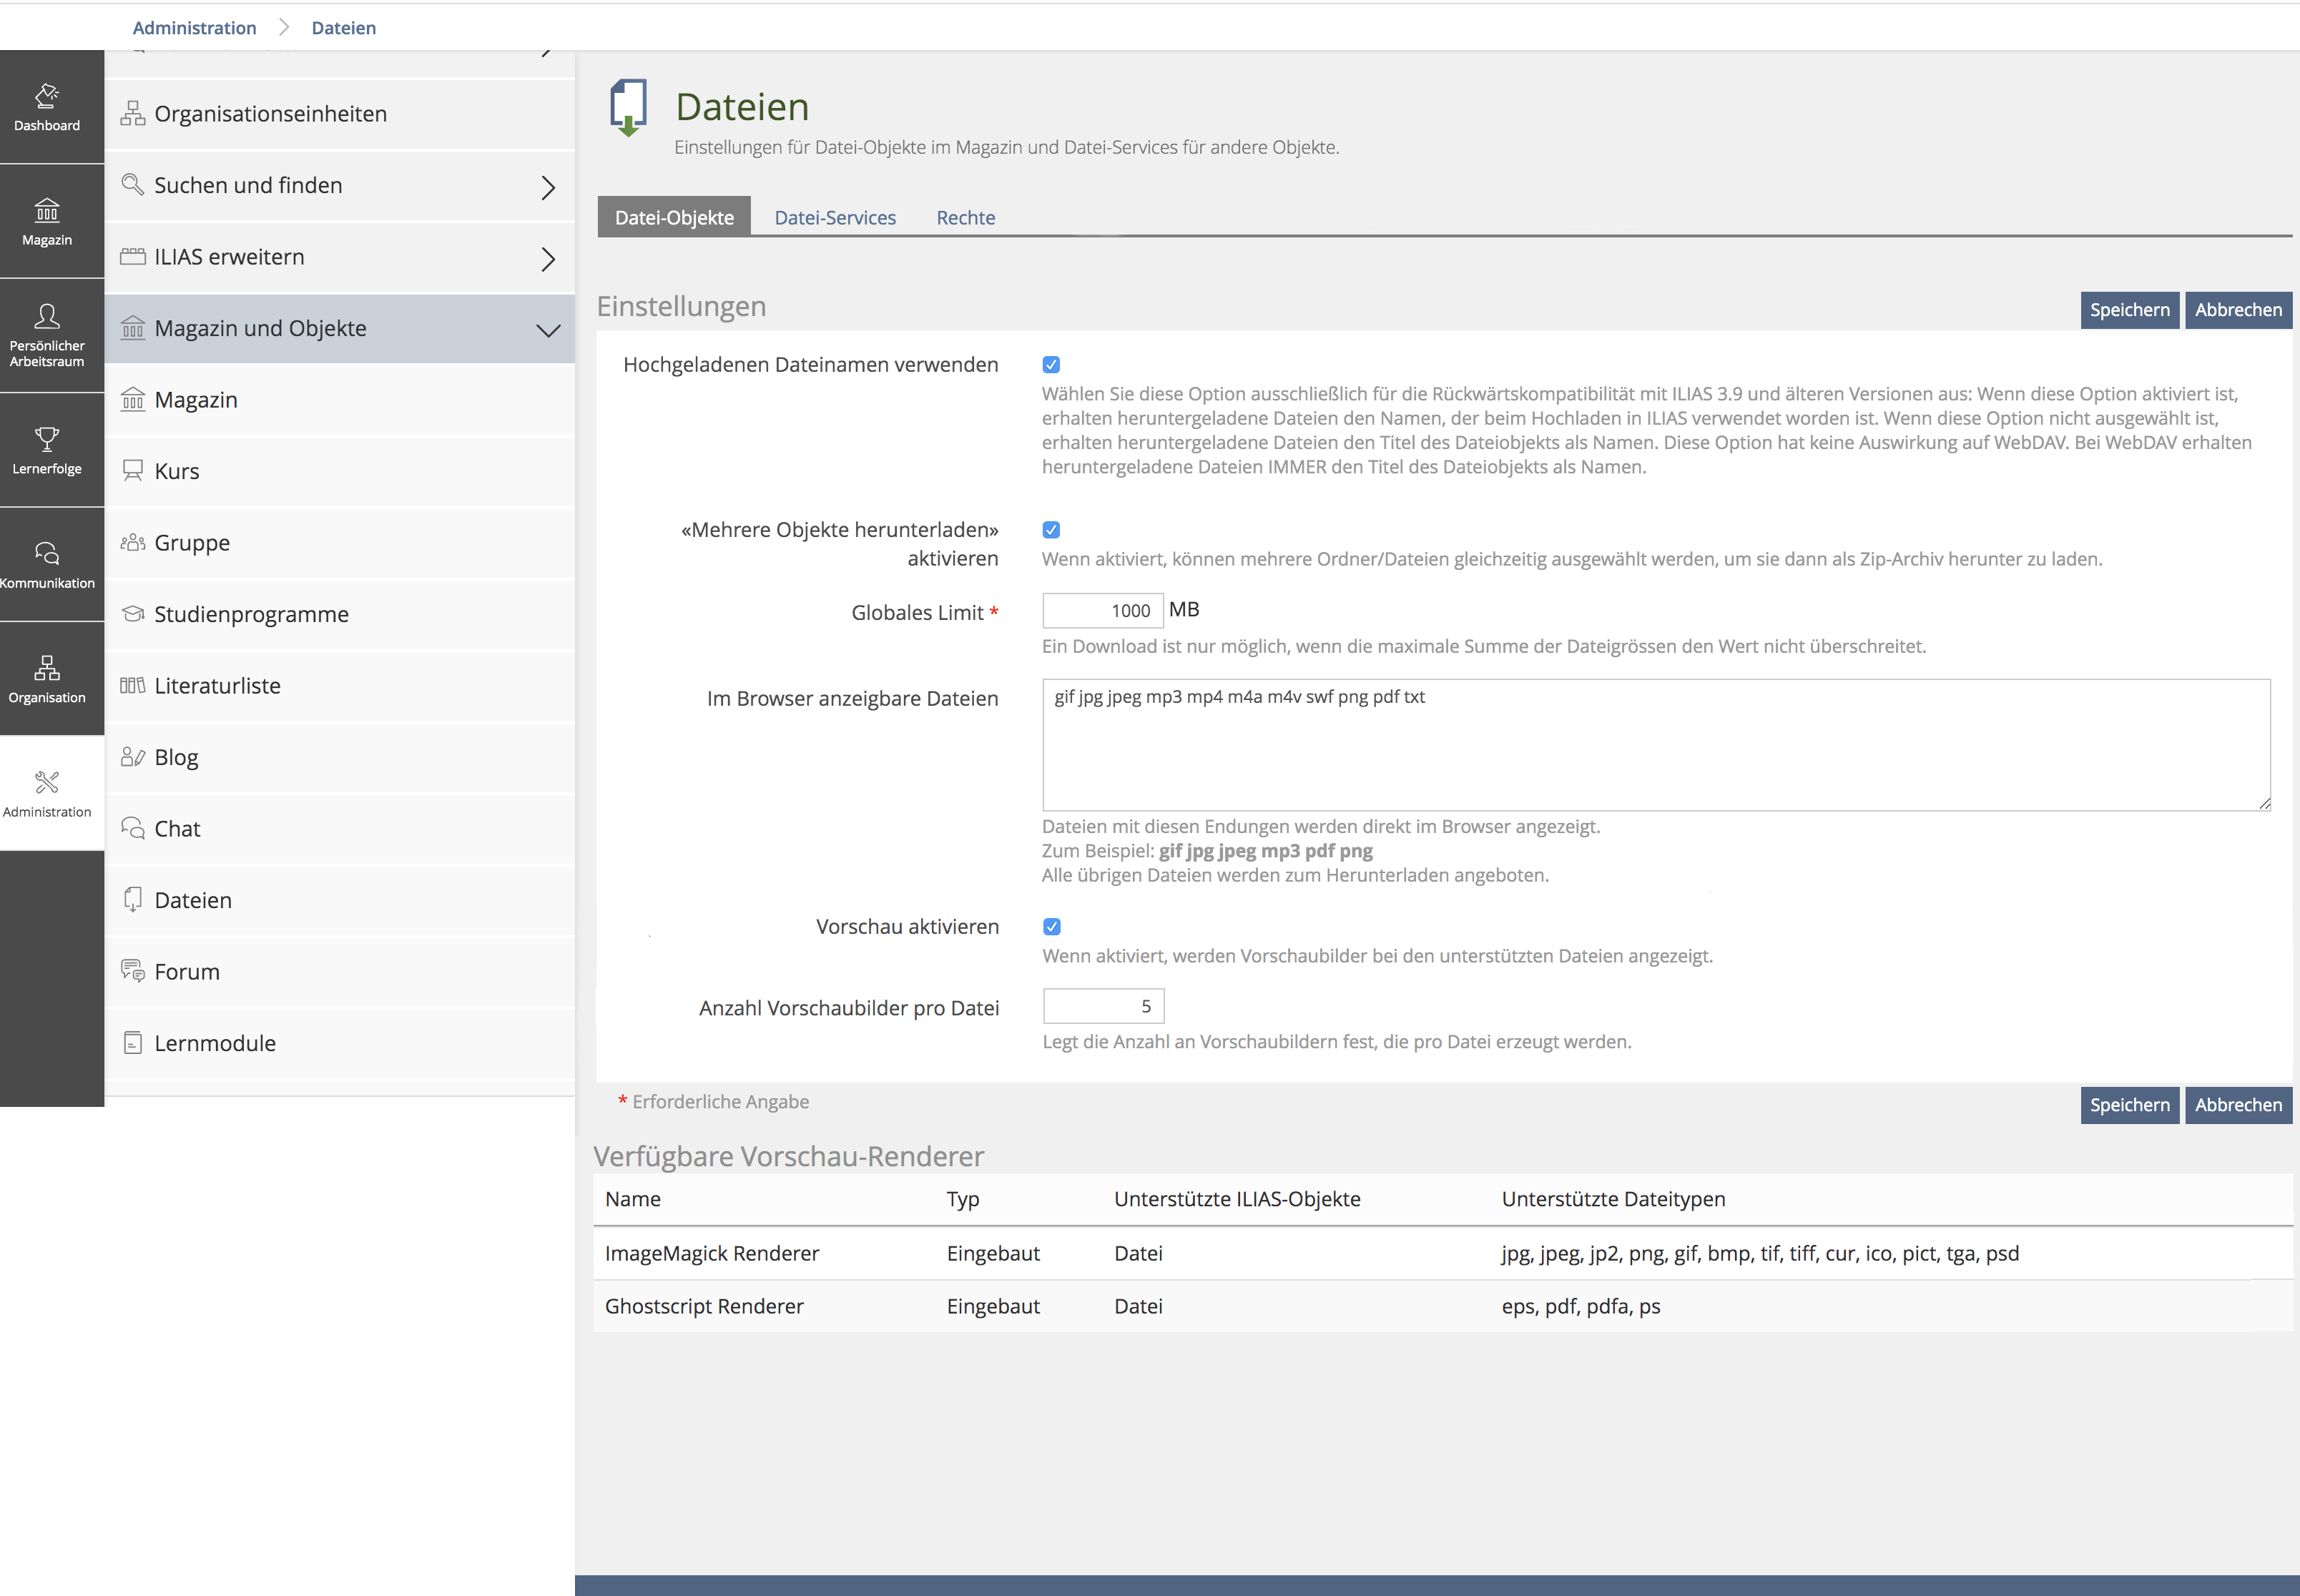Click the Lernerfolge trophy icon
The width and height of the screenshot is (2300, 1596).
[x=47, y=450]
